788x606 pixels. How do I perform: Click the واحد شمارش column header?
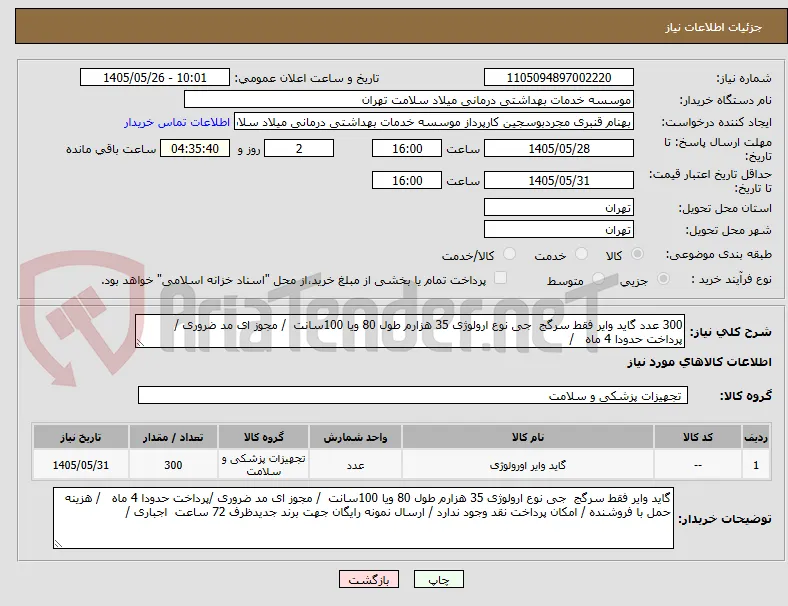tap(355, 437)
